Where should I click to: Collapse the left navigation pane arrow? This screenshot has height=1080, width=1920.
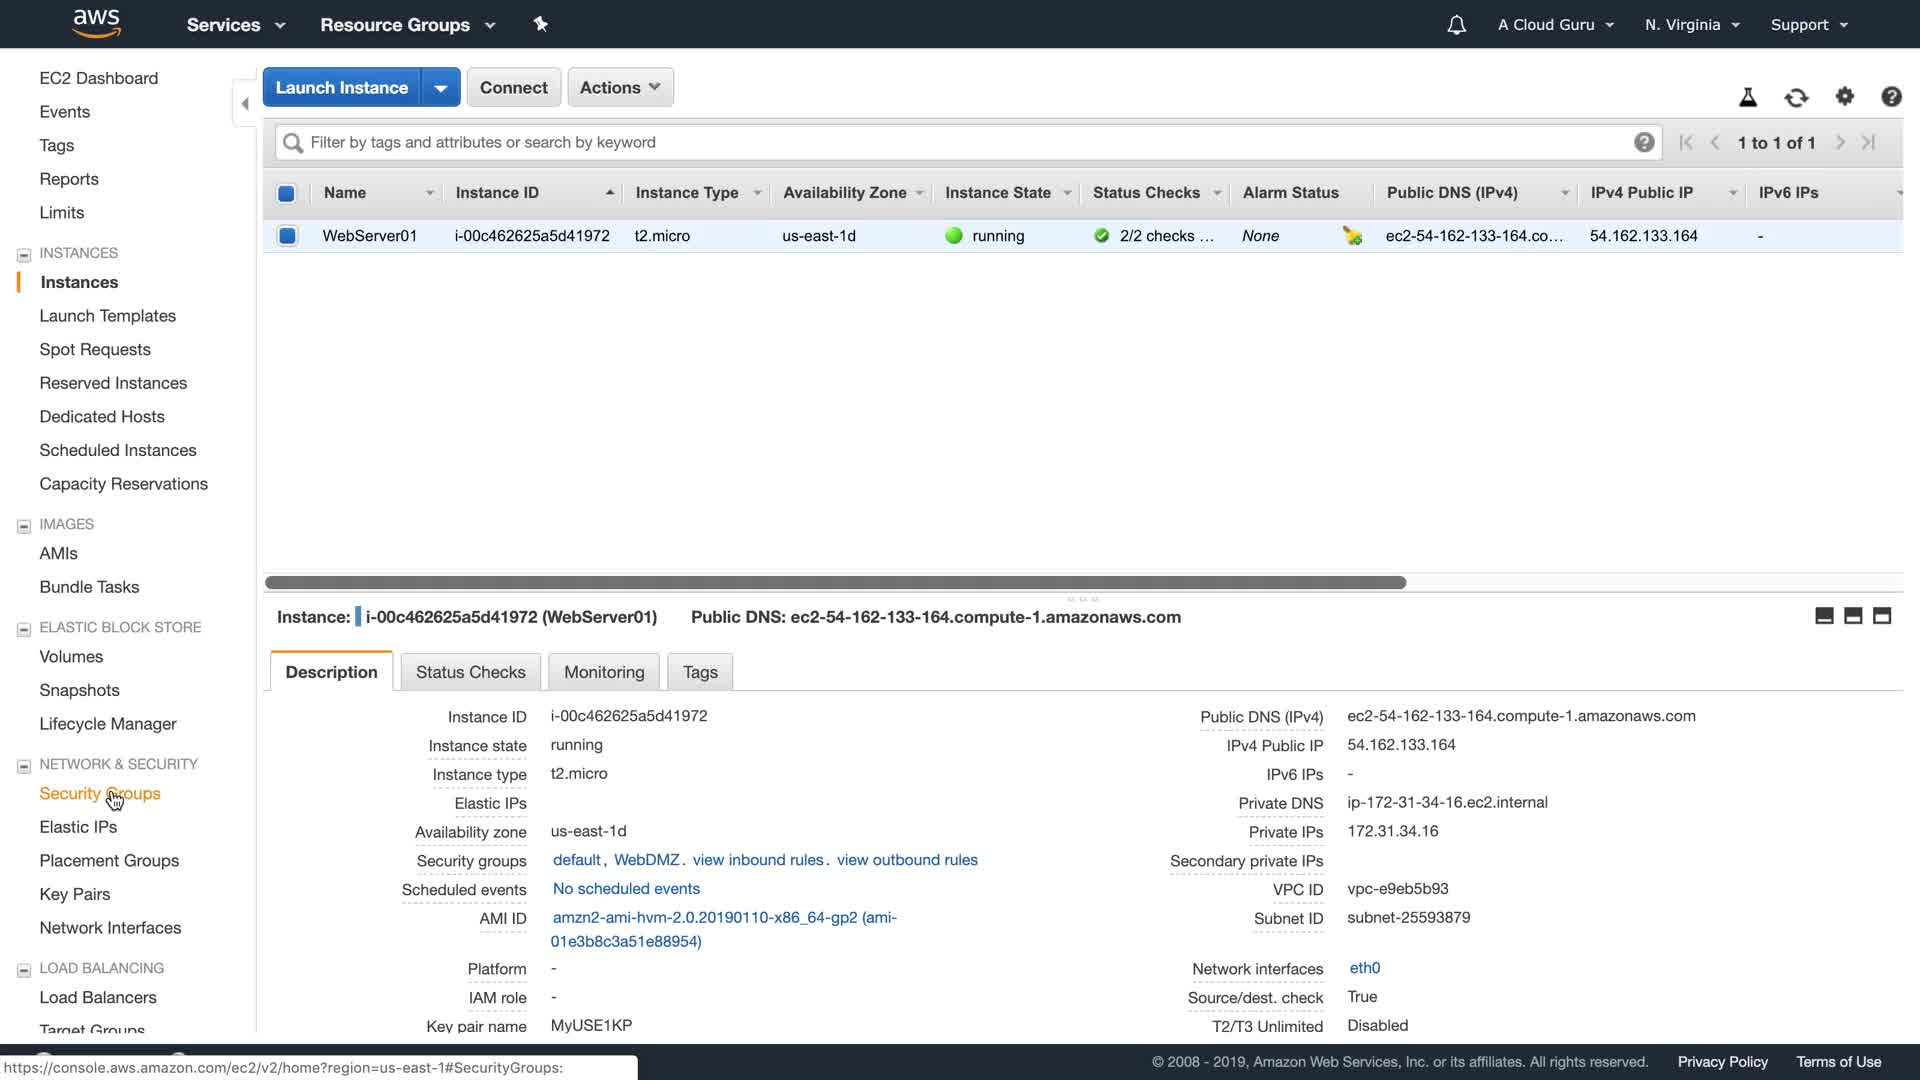click(x=245, y=103)
